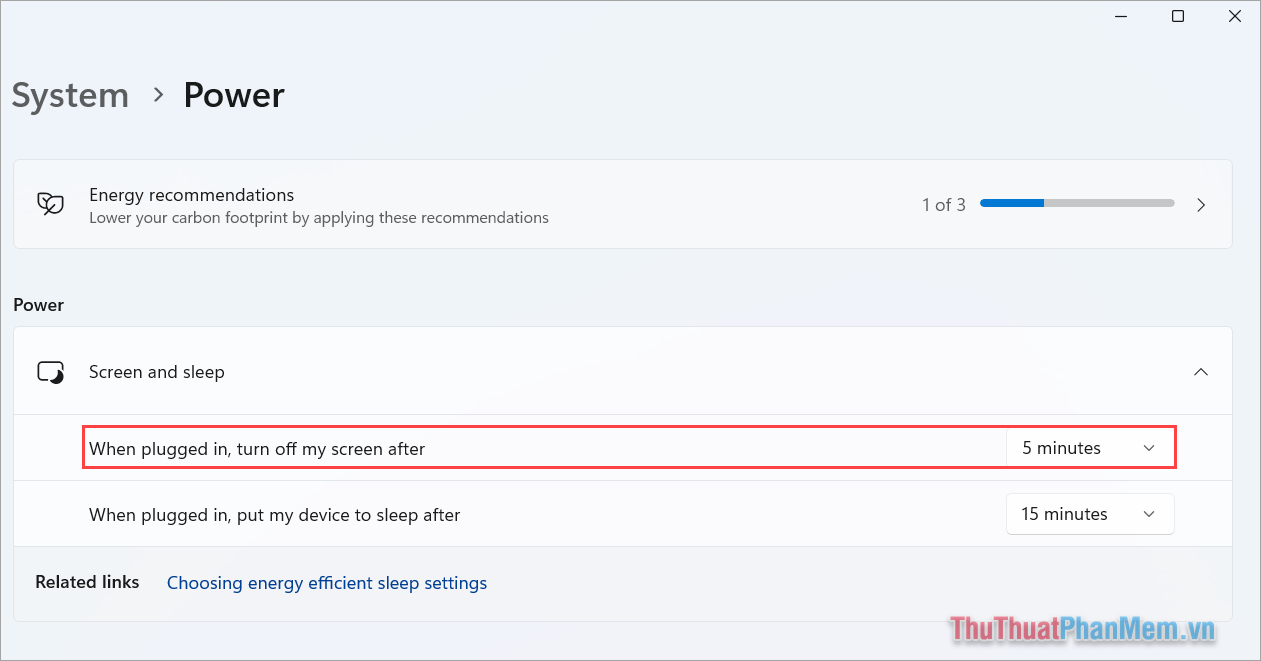Click the chevron beside 5 minutes
The image size is (1261, 661).
1148,448
